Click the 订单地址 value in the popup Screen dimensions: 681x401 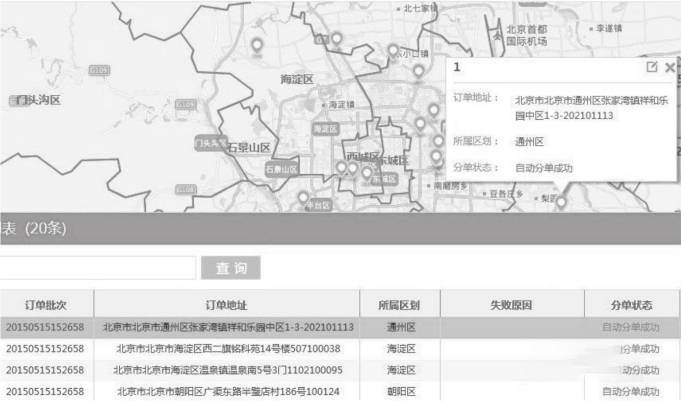tap(592, 108)
